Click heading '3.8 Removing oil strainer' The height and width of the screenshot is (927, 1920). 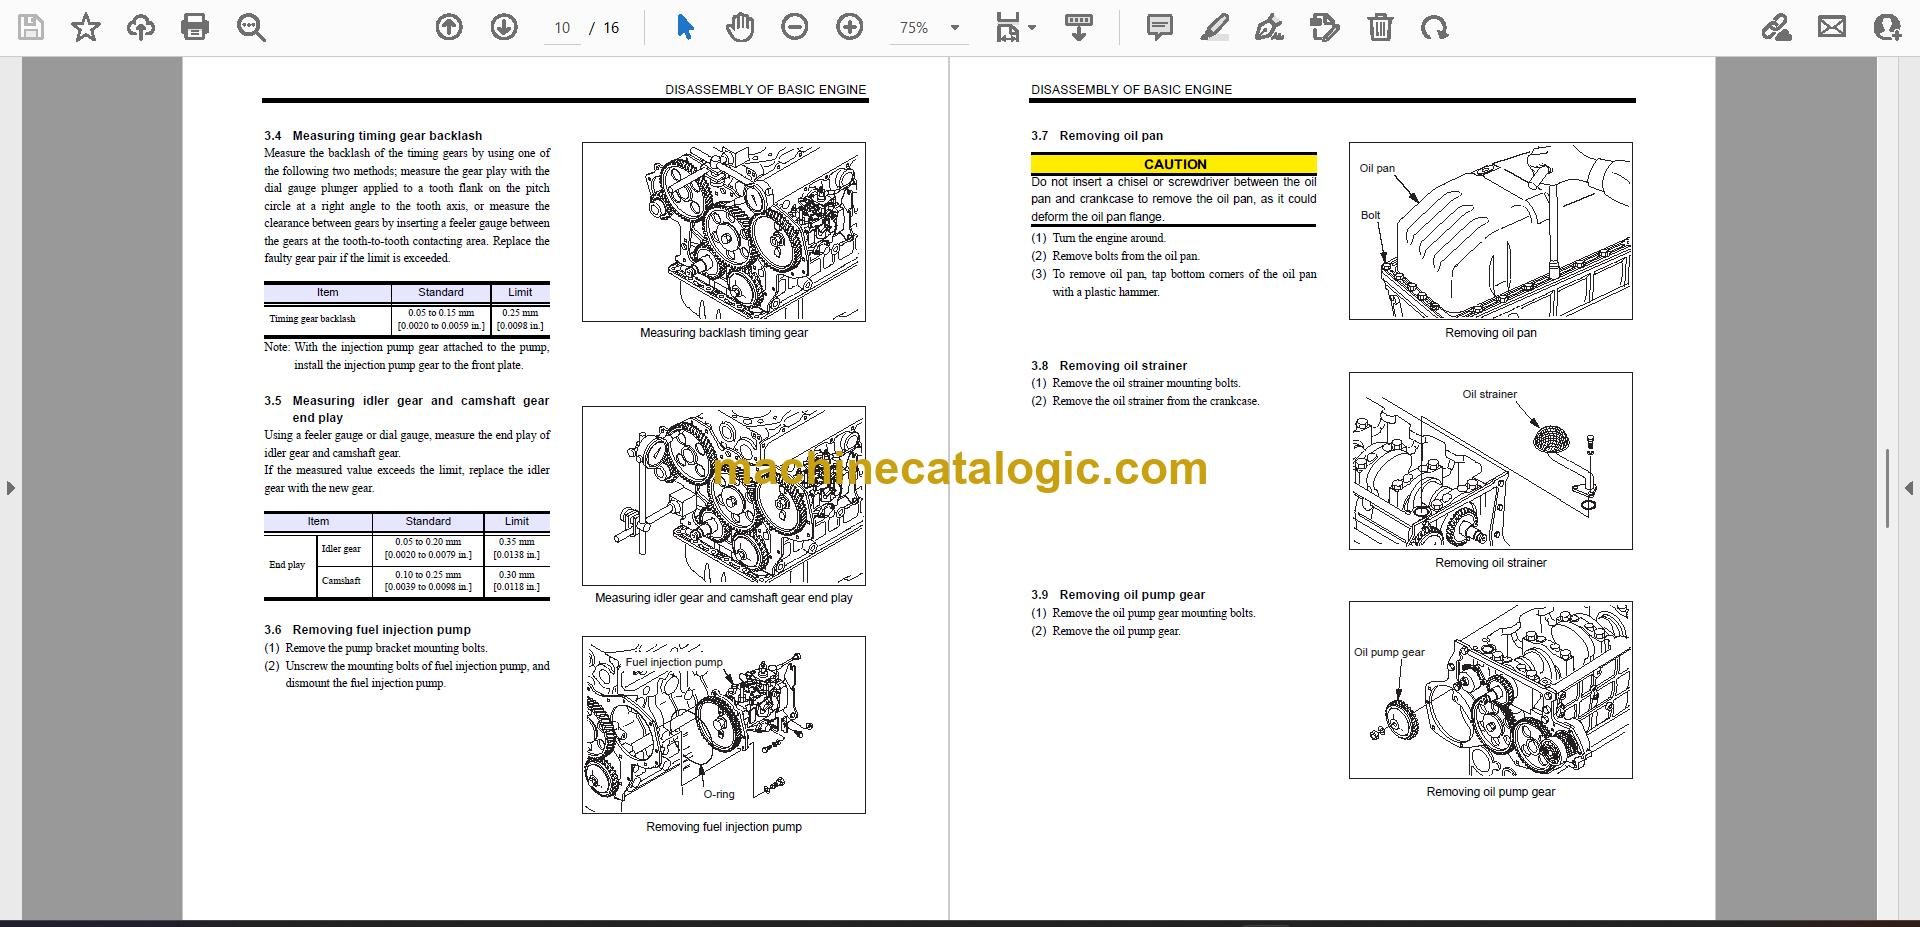click(1109, 366)
